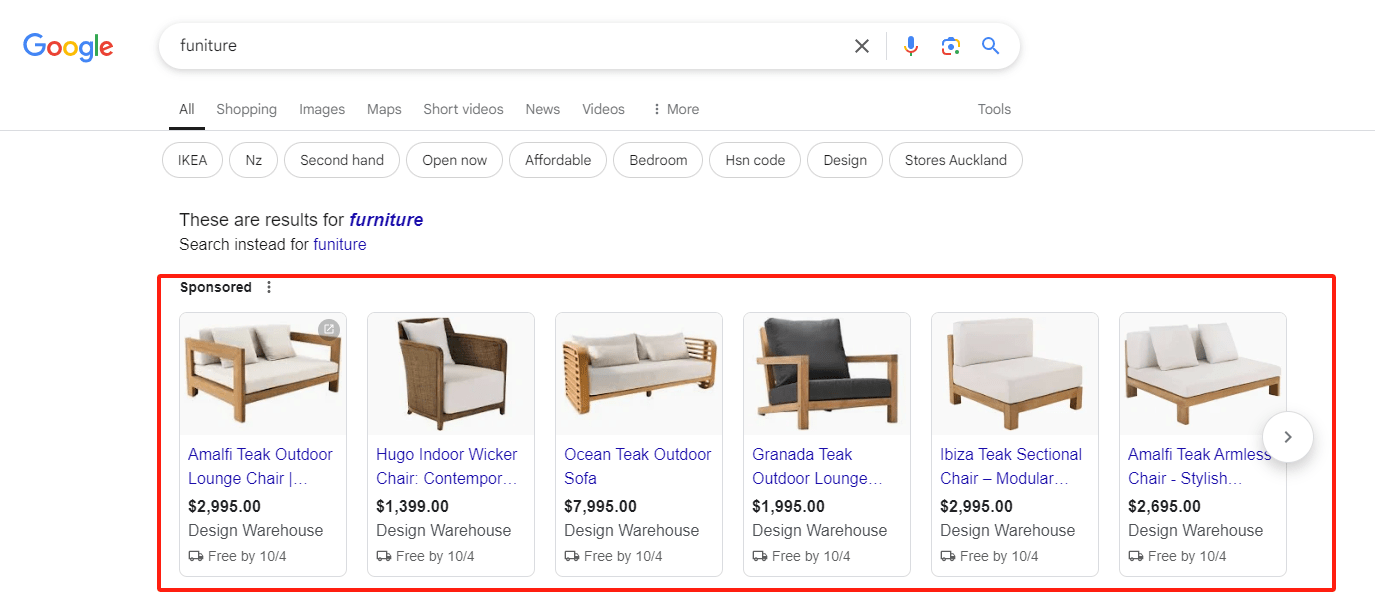Open the Videos tab
The height and width of the screenshot is (594, 1375).
603,109
